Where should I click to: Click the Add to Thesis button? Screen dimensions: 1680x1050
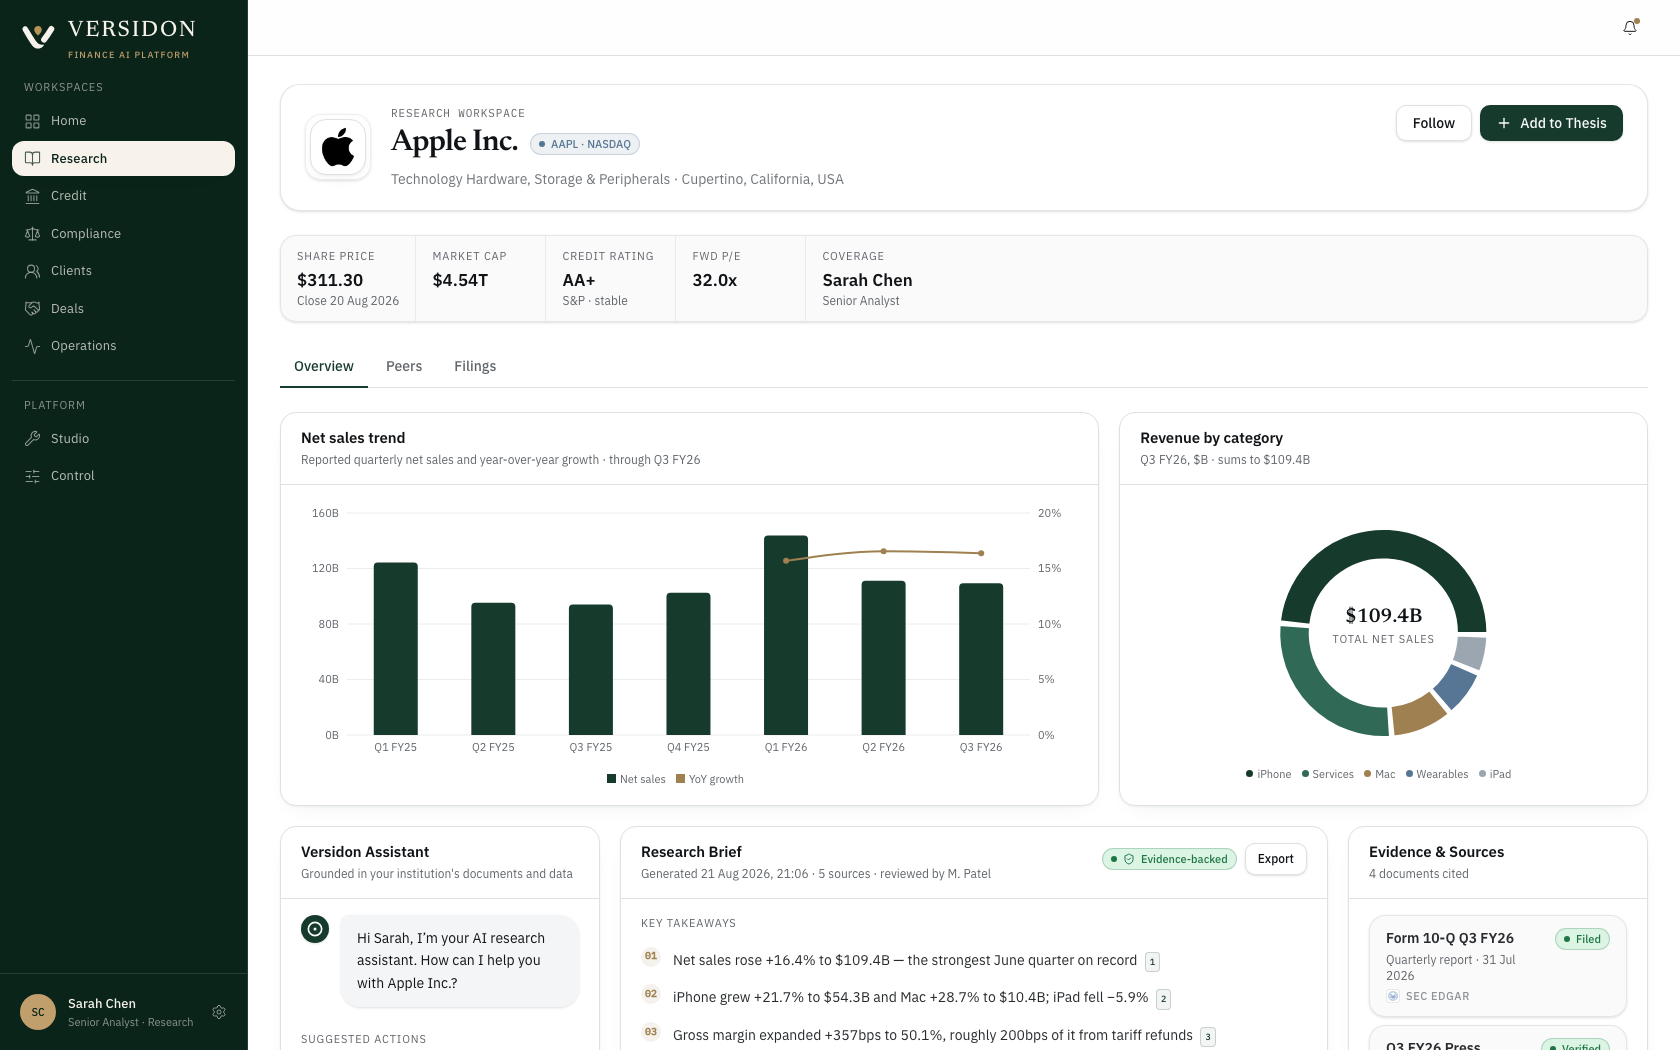click(1551, 123)
